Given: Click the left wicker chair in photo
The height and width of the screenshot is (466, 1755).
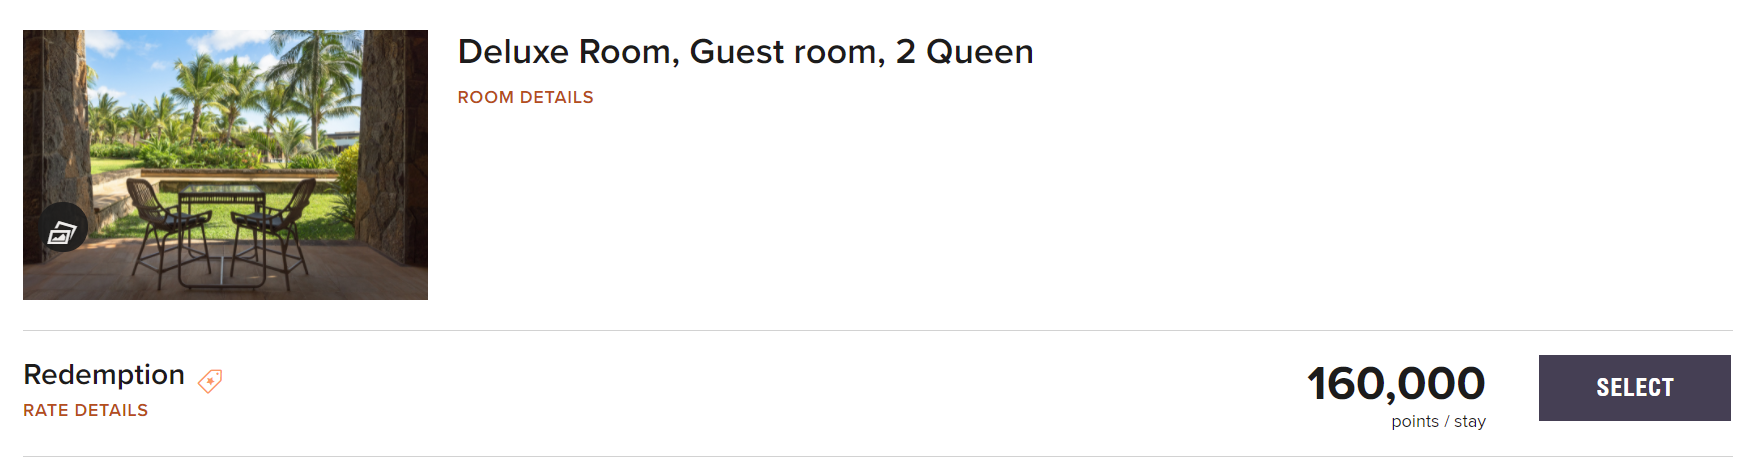Looking at the screenshot, I should 160,225.
